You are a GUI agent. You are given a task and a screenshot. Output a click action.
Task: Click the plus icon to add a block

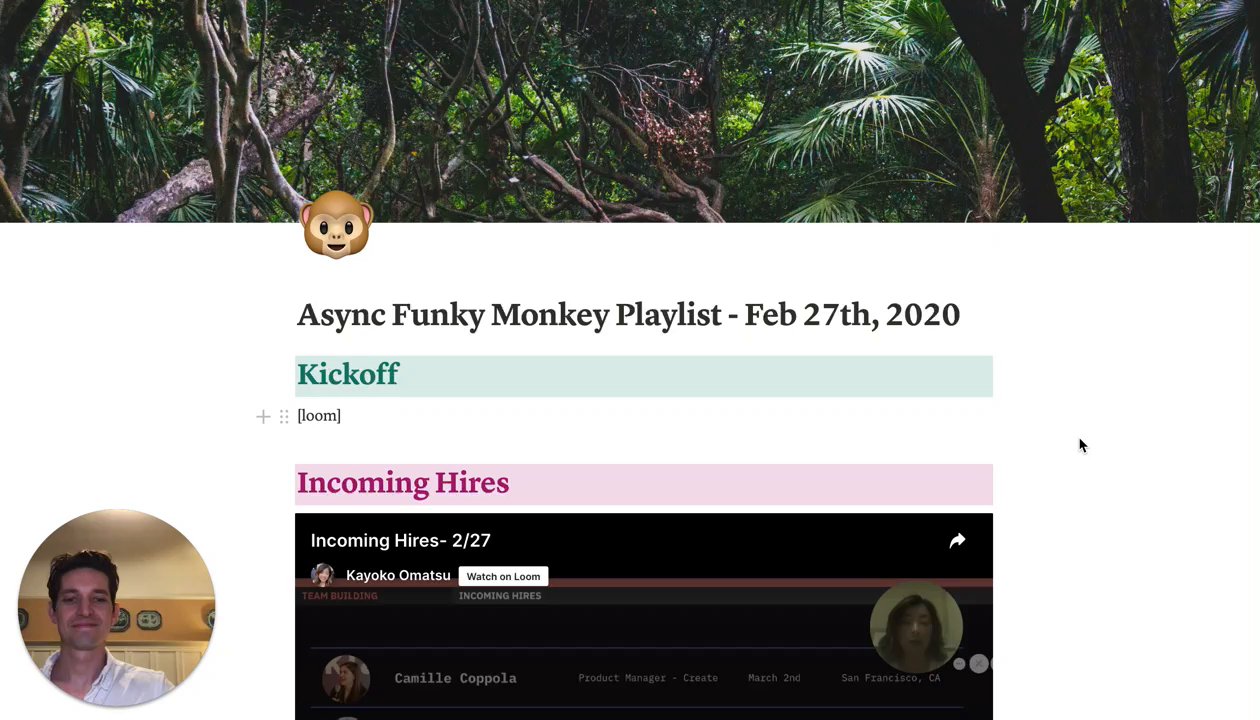(x=263, y=416)
